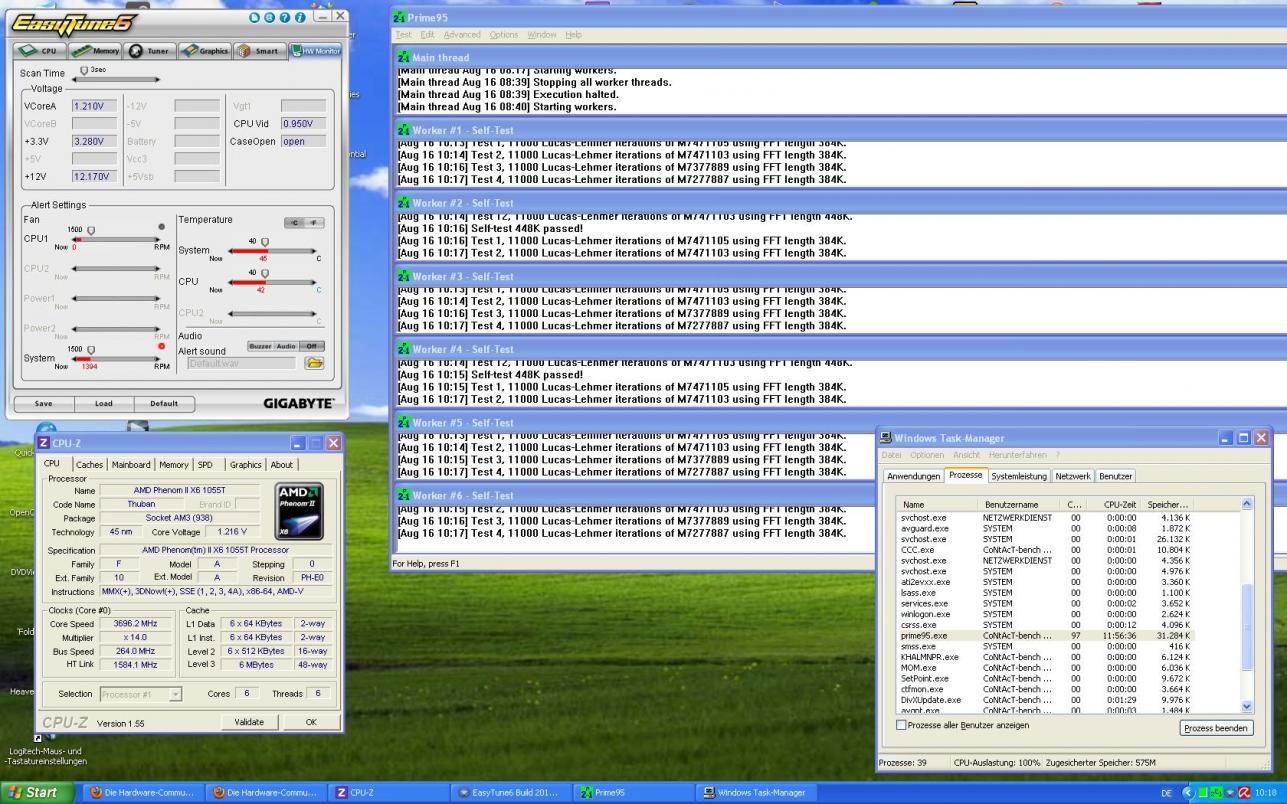Screen dimensions: 1287x804
Task: Click the Default.wav alert sound field
Action: 240,363
